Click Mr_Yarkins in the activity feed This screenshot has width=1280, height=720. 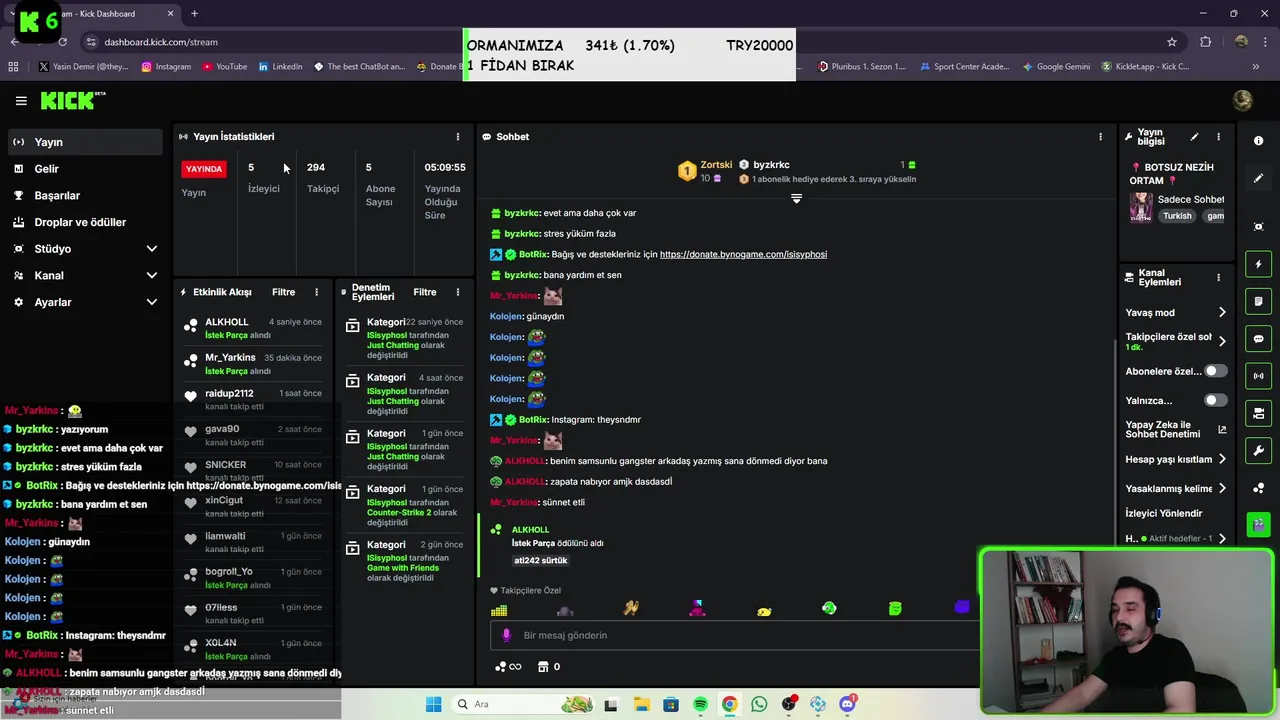(x=230, y=357)
